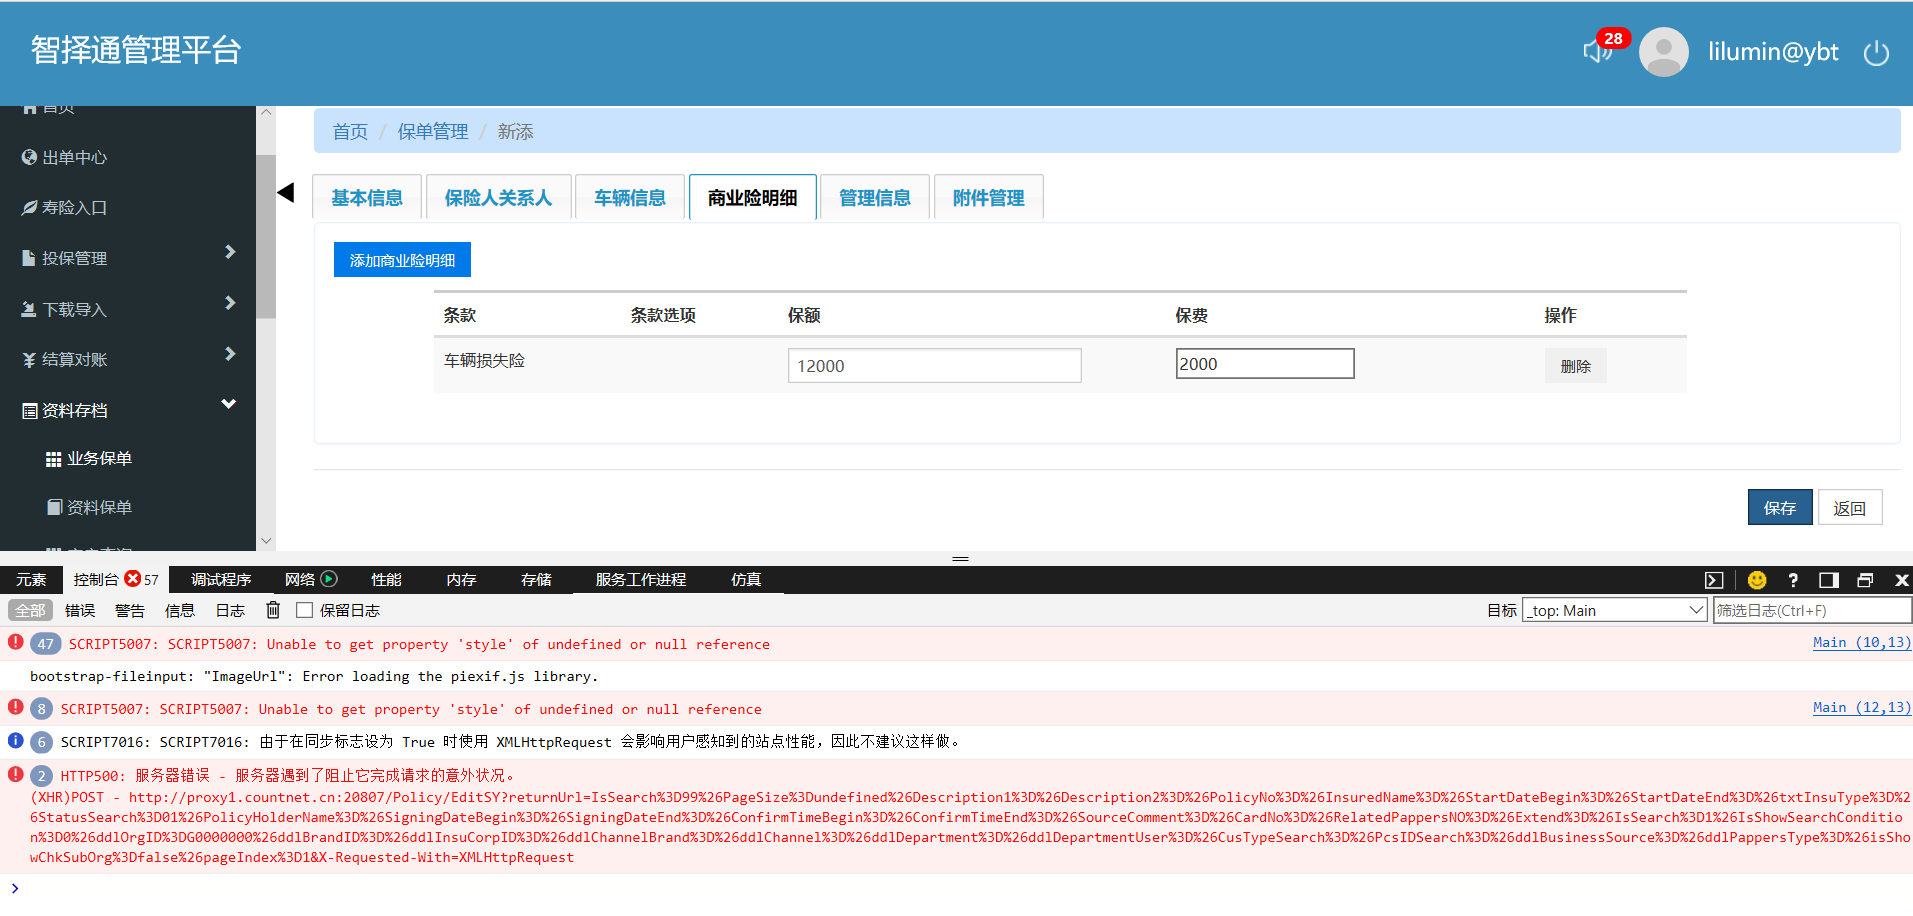Log out using the power icon
1913x916 pixels.
click(1876, 52)
